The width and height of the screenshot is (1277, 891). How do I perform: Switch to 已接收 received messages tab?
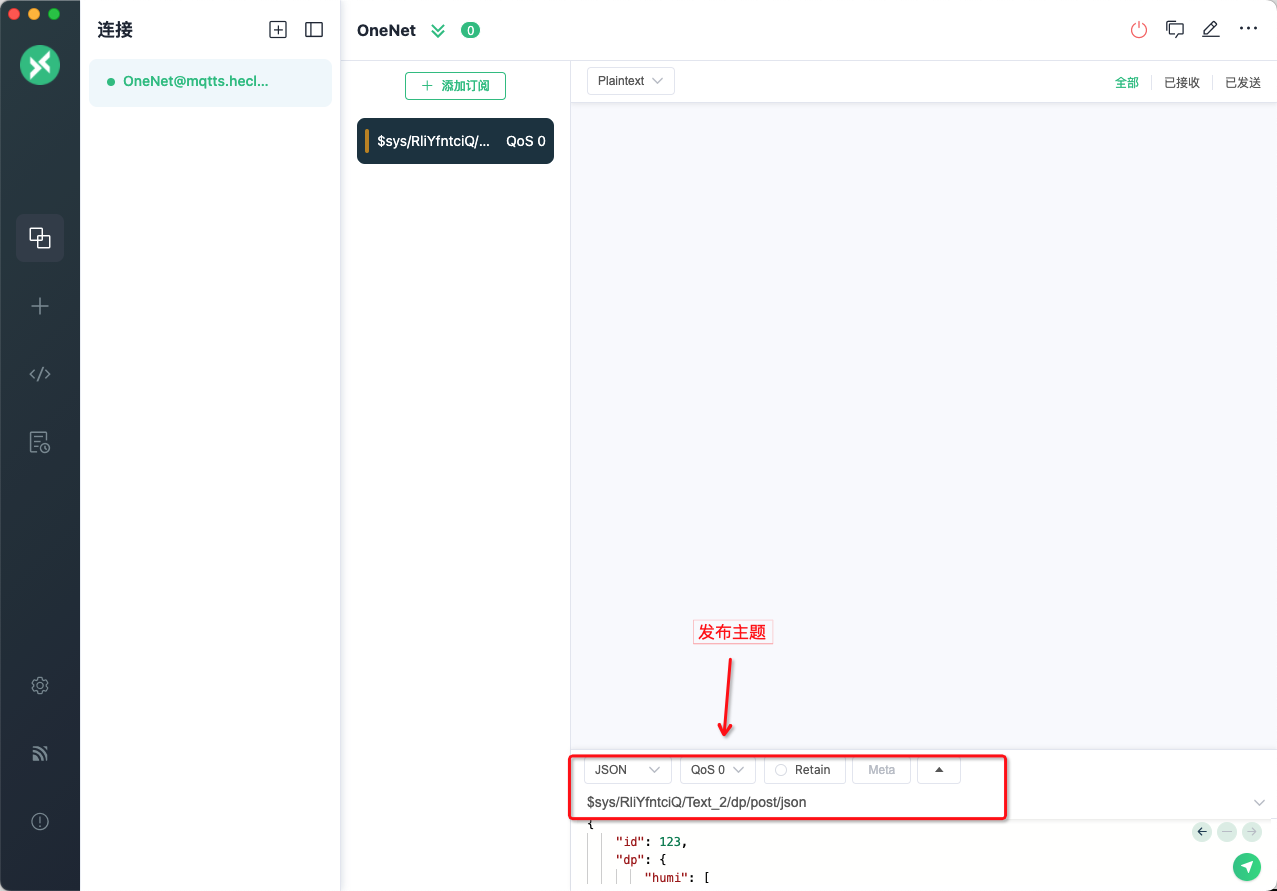tap(1181, 83)
